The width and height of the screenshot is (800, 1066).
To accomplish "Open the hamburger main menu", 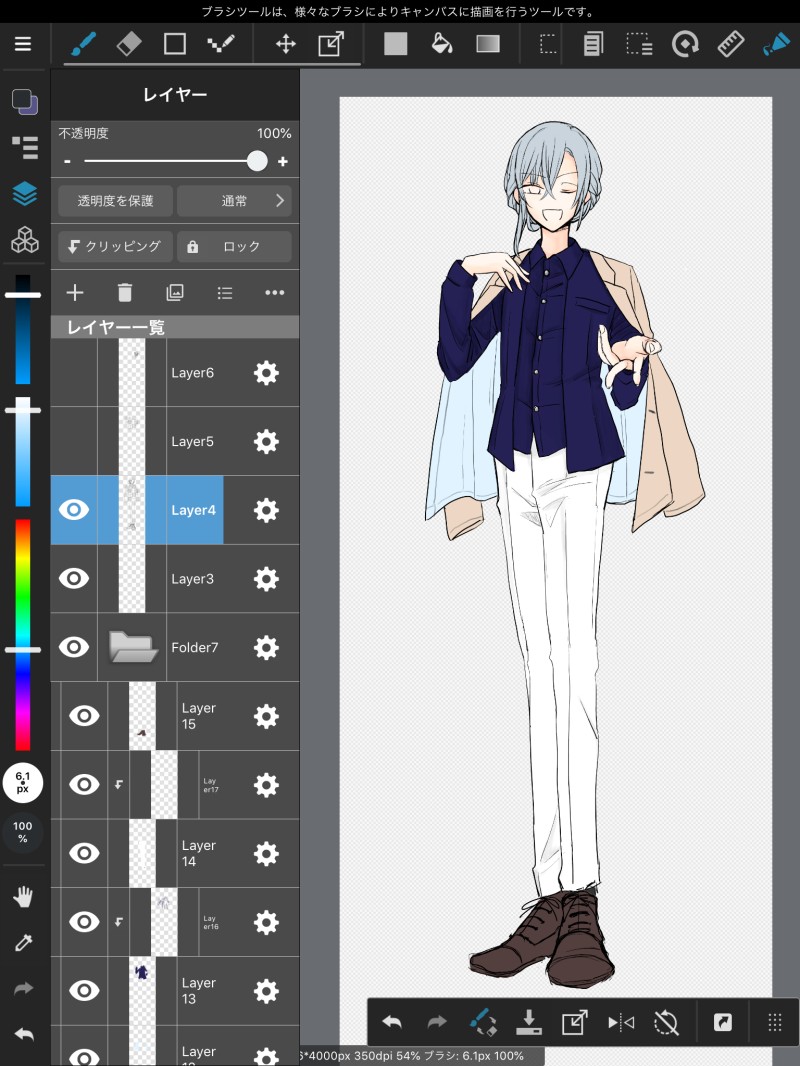I will (x=23, y=44).
